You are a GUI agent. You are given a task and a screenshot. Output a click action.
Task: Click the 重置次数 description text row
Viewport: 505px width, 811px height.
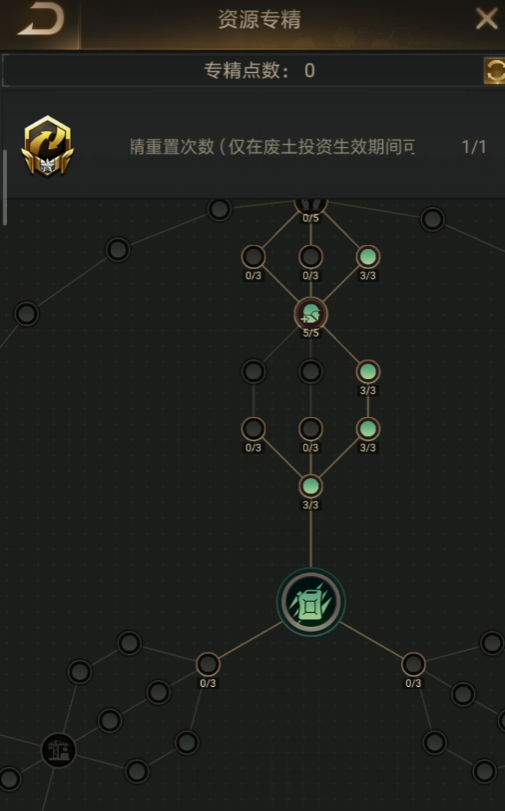tap(272, 147)
